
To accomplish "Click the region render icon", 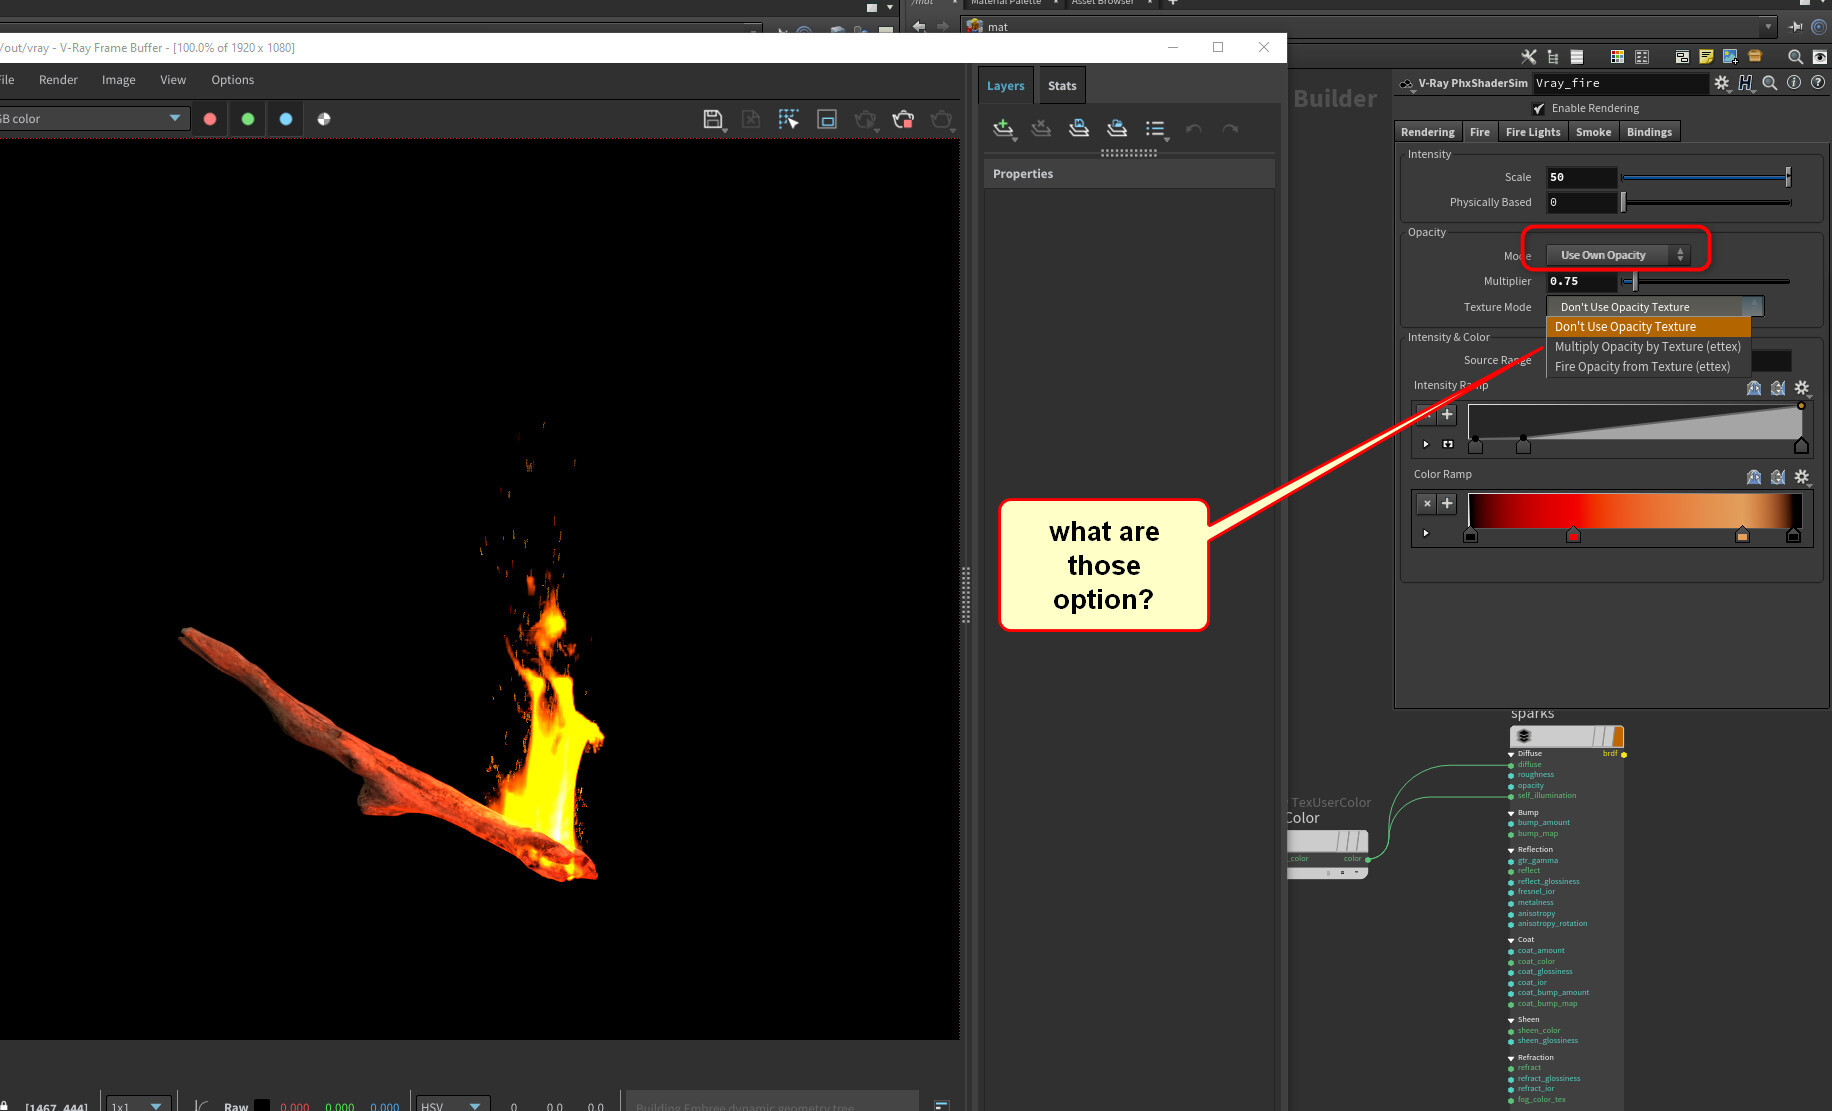I will pos(827,120).
